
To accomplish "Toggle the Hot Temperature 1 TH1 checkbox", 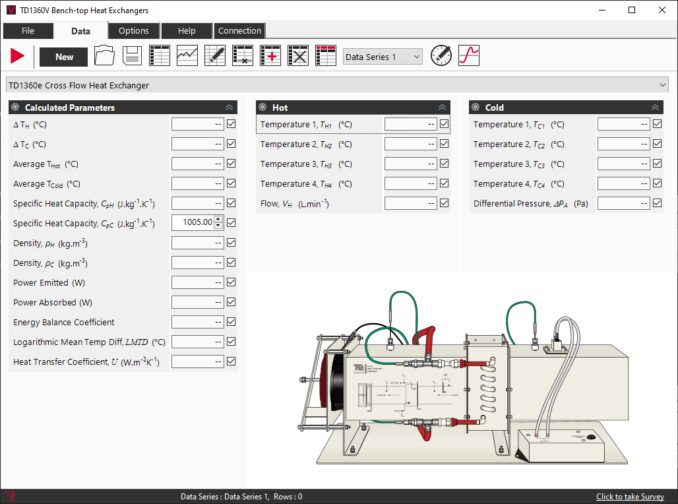I will (444, 124).
